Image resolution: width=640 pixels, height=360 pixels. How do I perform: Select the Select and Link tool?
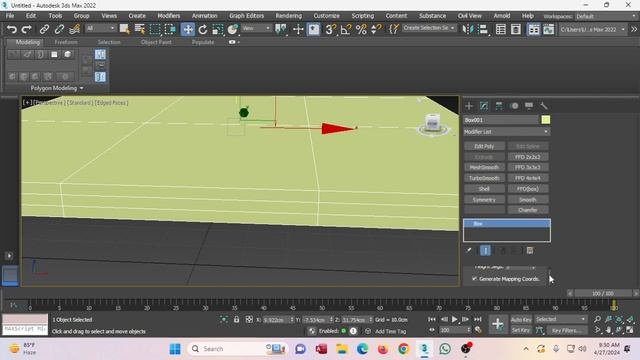point(44,29)
